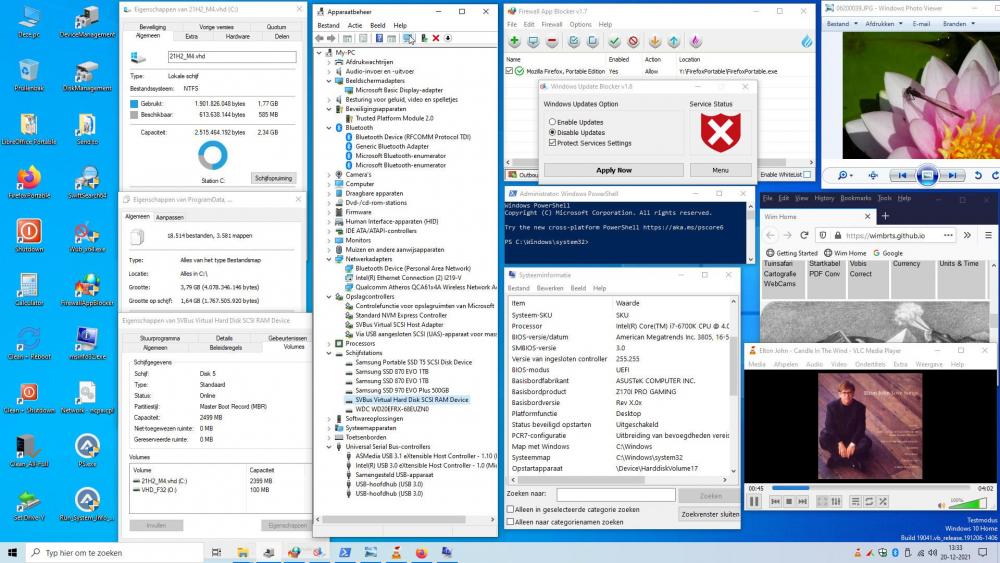
Task: Open Bestand dropdown in Windows Photo Viewer
Action: (x=841, y=24)
